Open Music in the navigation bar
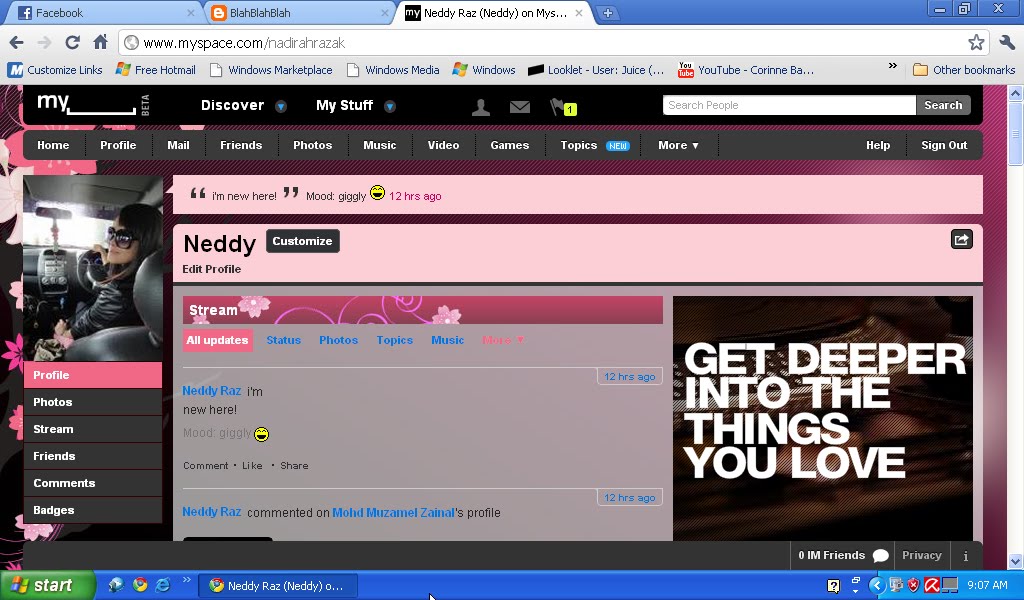Viewport: 1024px width, 600px height. [379, 145]
